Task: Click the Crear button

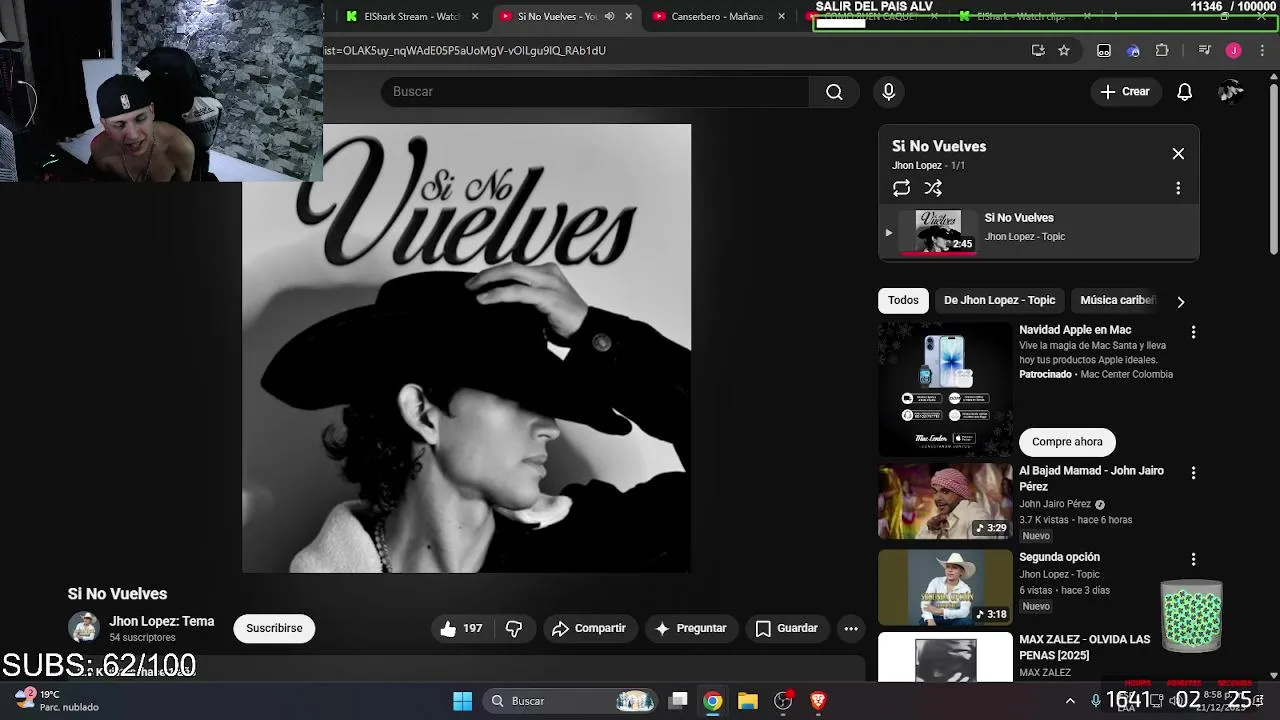Action: click(1125, 92)
